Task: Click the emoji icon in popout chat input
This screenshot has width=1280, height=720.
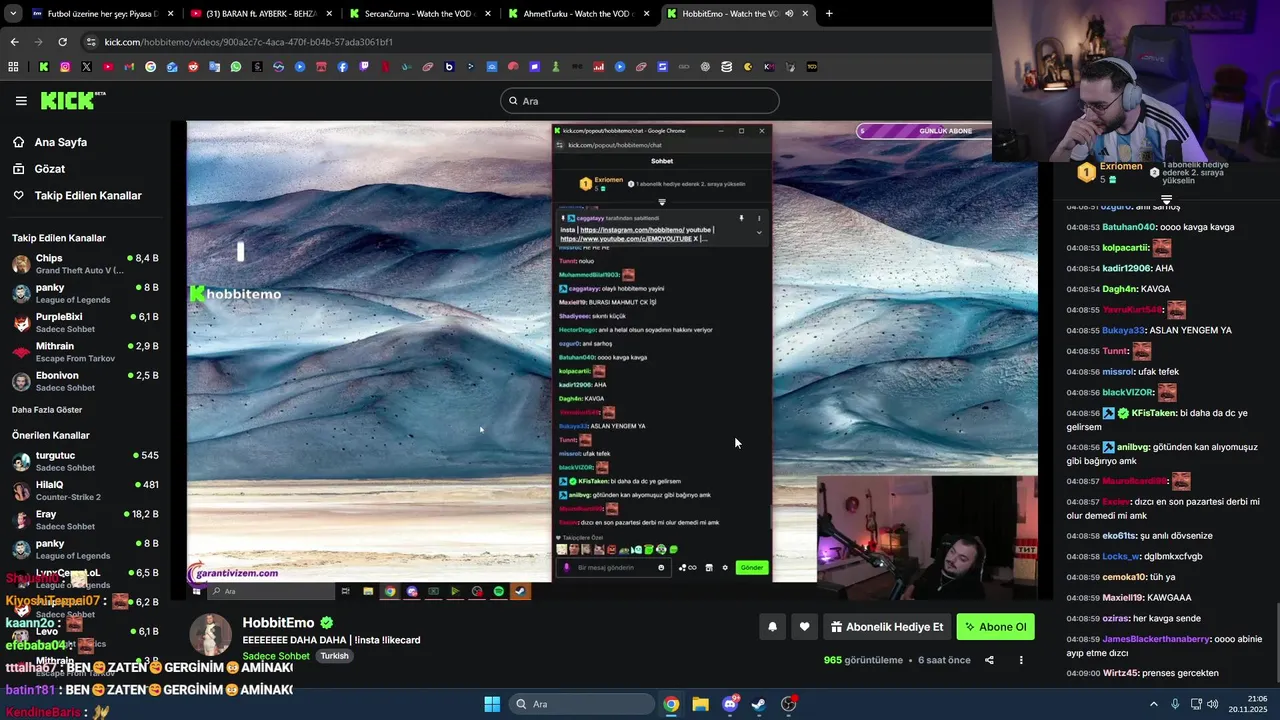Action: click(661, 568)
